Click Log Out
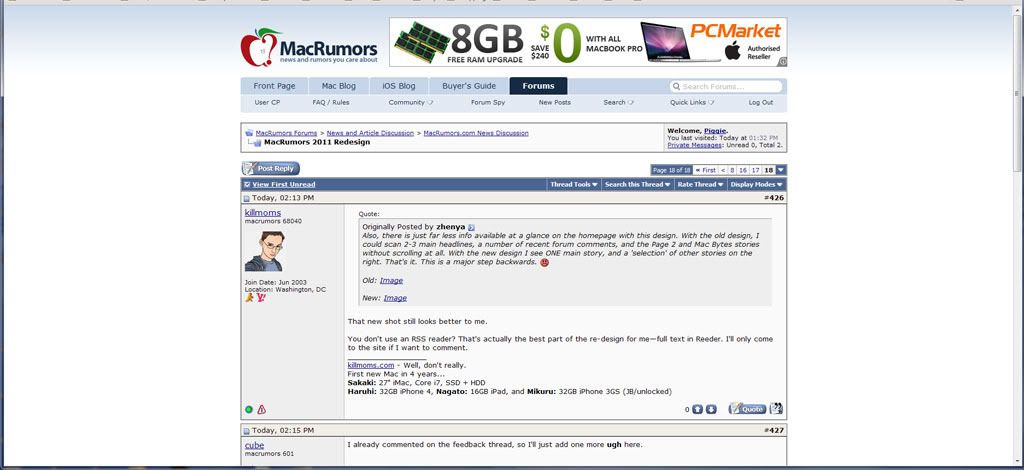 click(x=761, y=102)
